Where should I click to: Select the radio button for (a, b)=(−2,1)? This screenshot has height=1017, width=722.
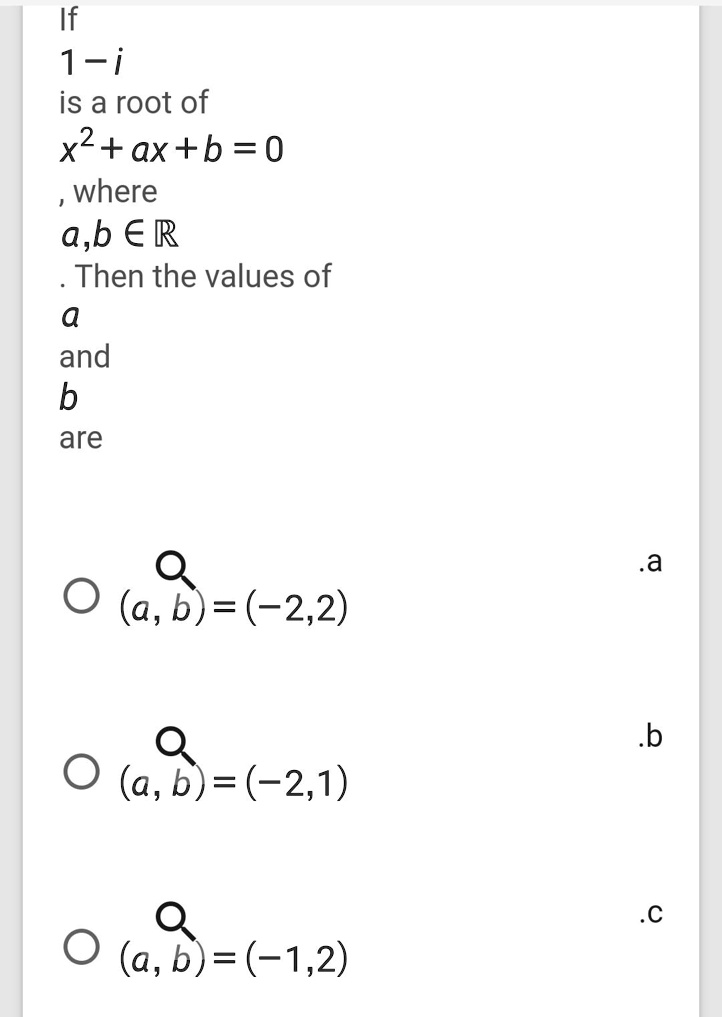point(81,771)
